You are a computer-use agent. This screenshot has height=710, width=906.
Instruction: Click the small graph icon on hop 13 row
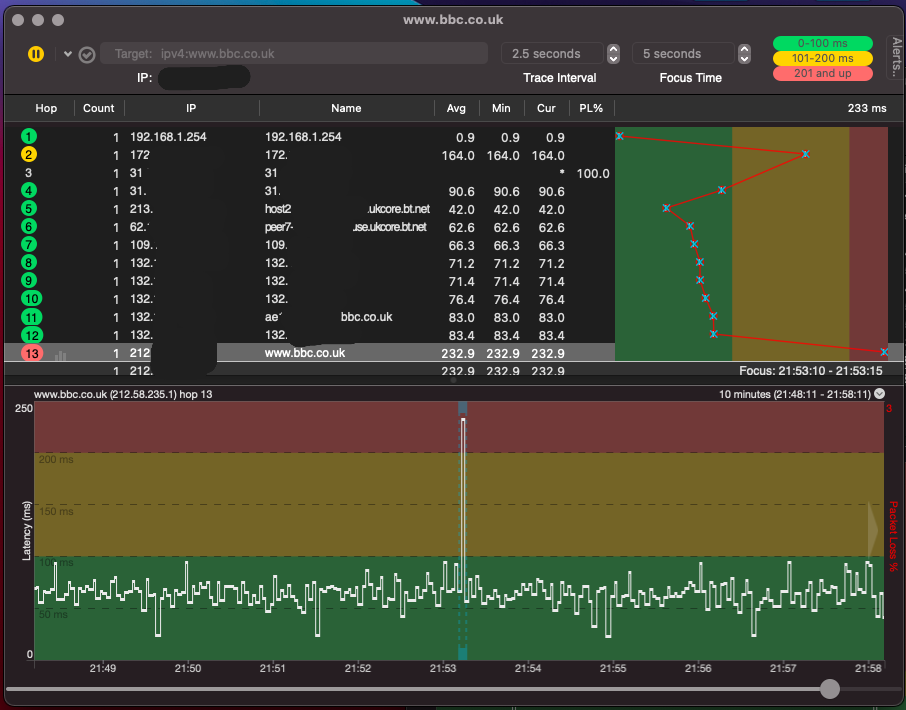60,354
